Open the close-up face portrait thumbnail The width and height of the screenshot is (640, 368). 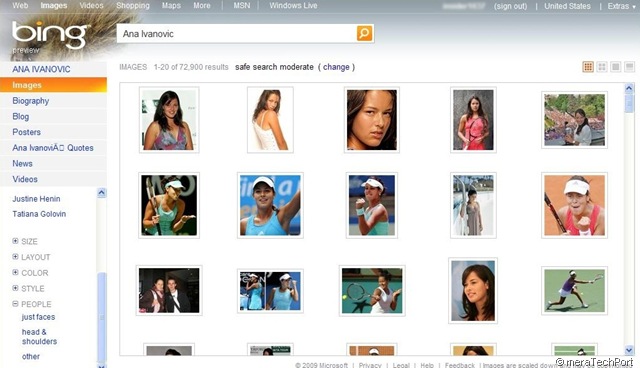(x=371, y=120)
